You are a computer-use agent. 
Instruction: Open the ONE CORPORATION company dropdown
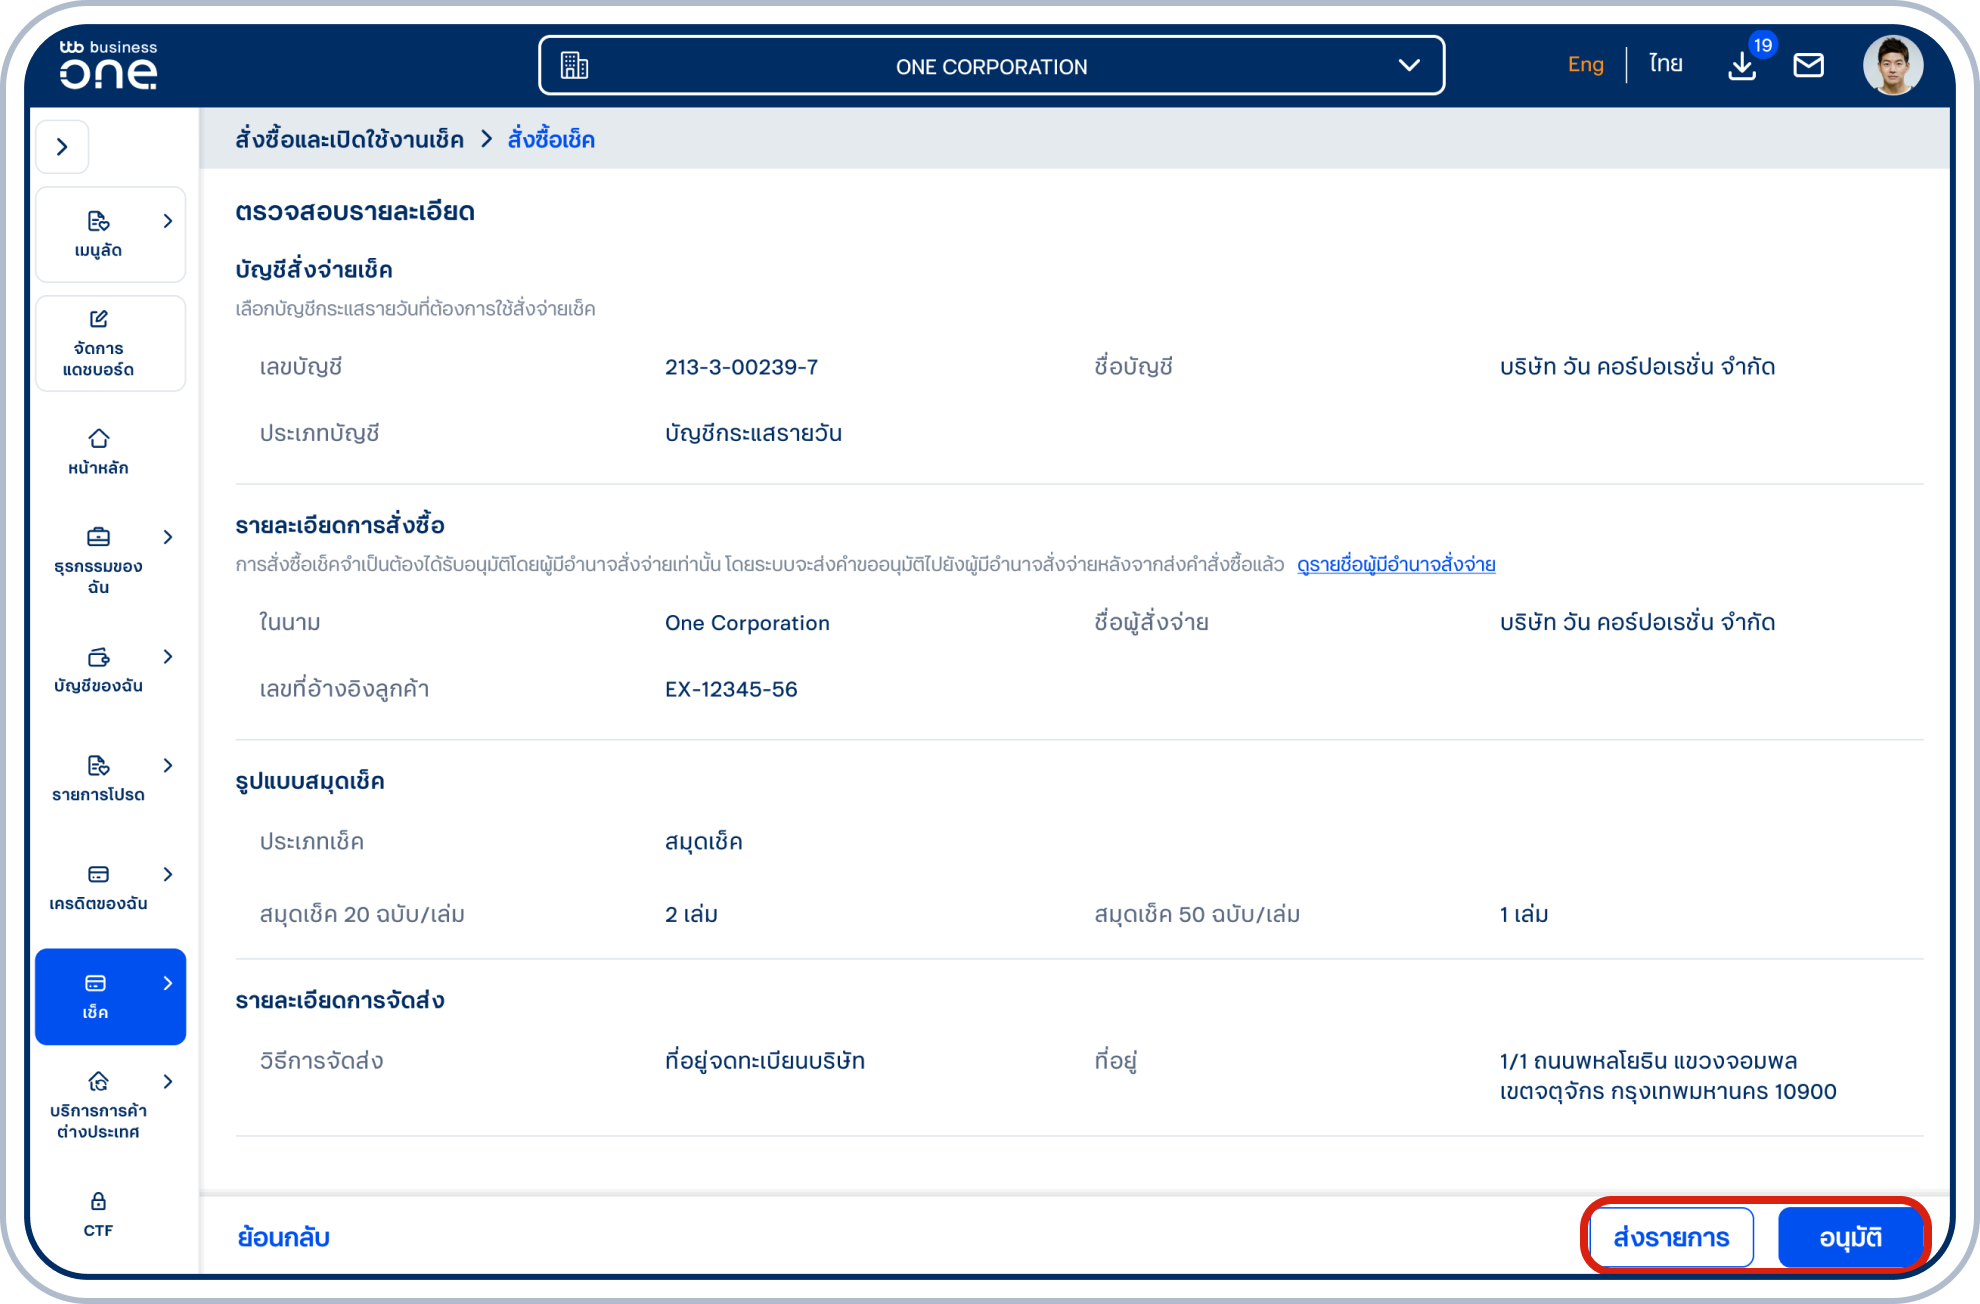click(991, 66)
